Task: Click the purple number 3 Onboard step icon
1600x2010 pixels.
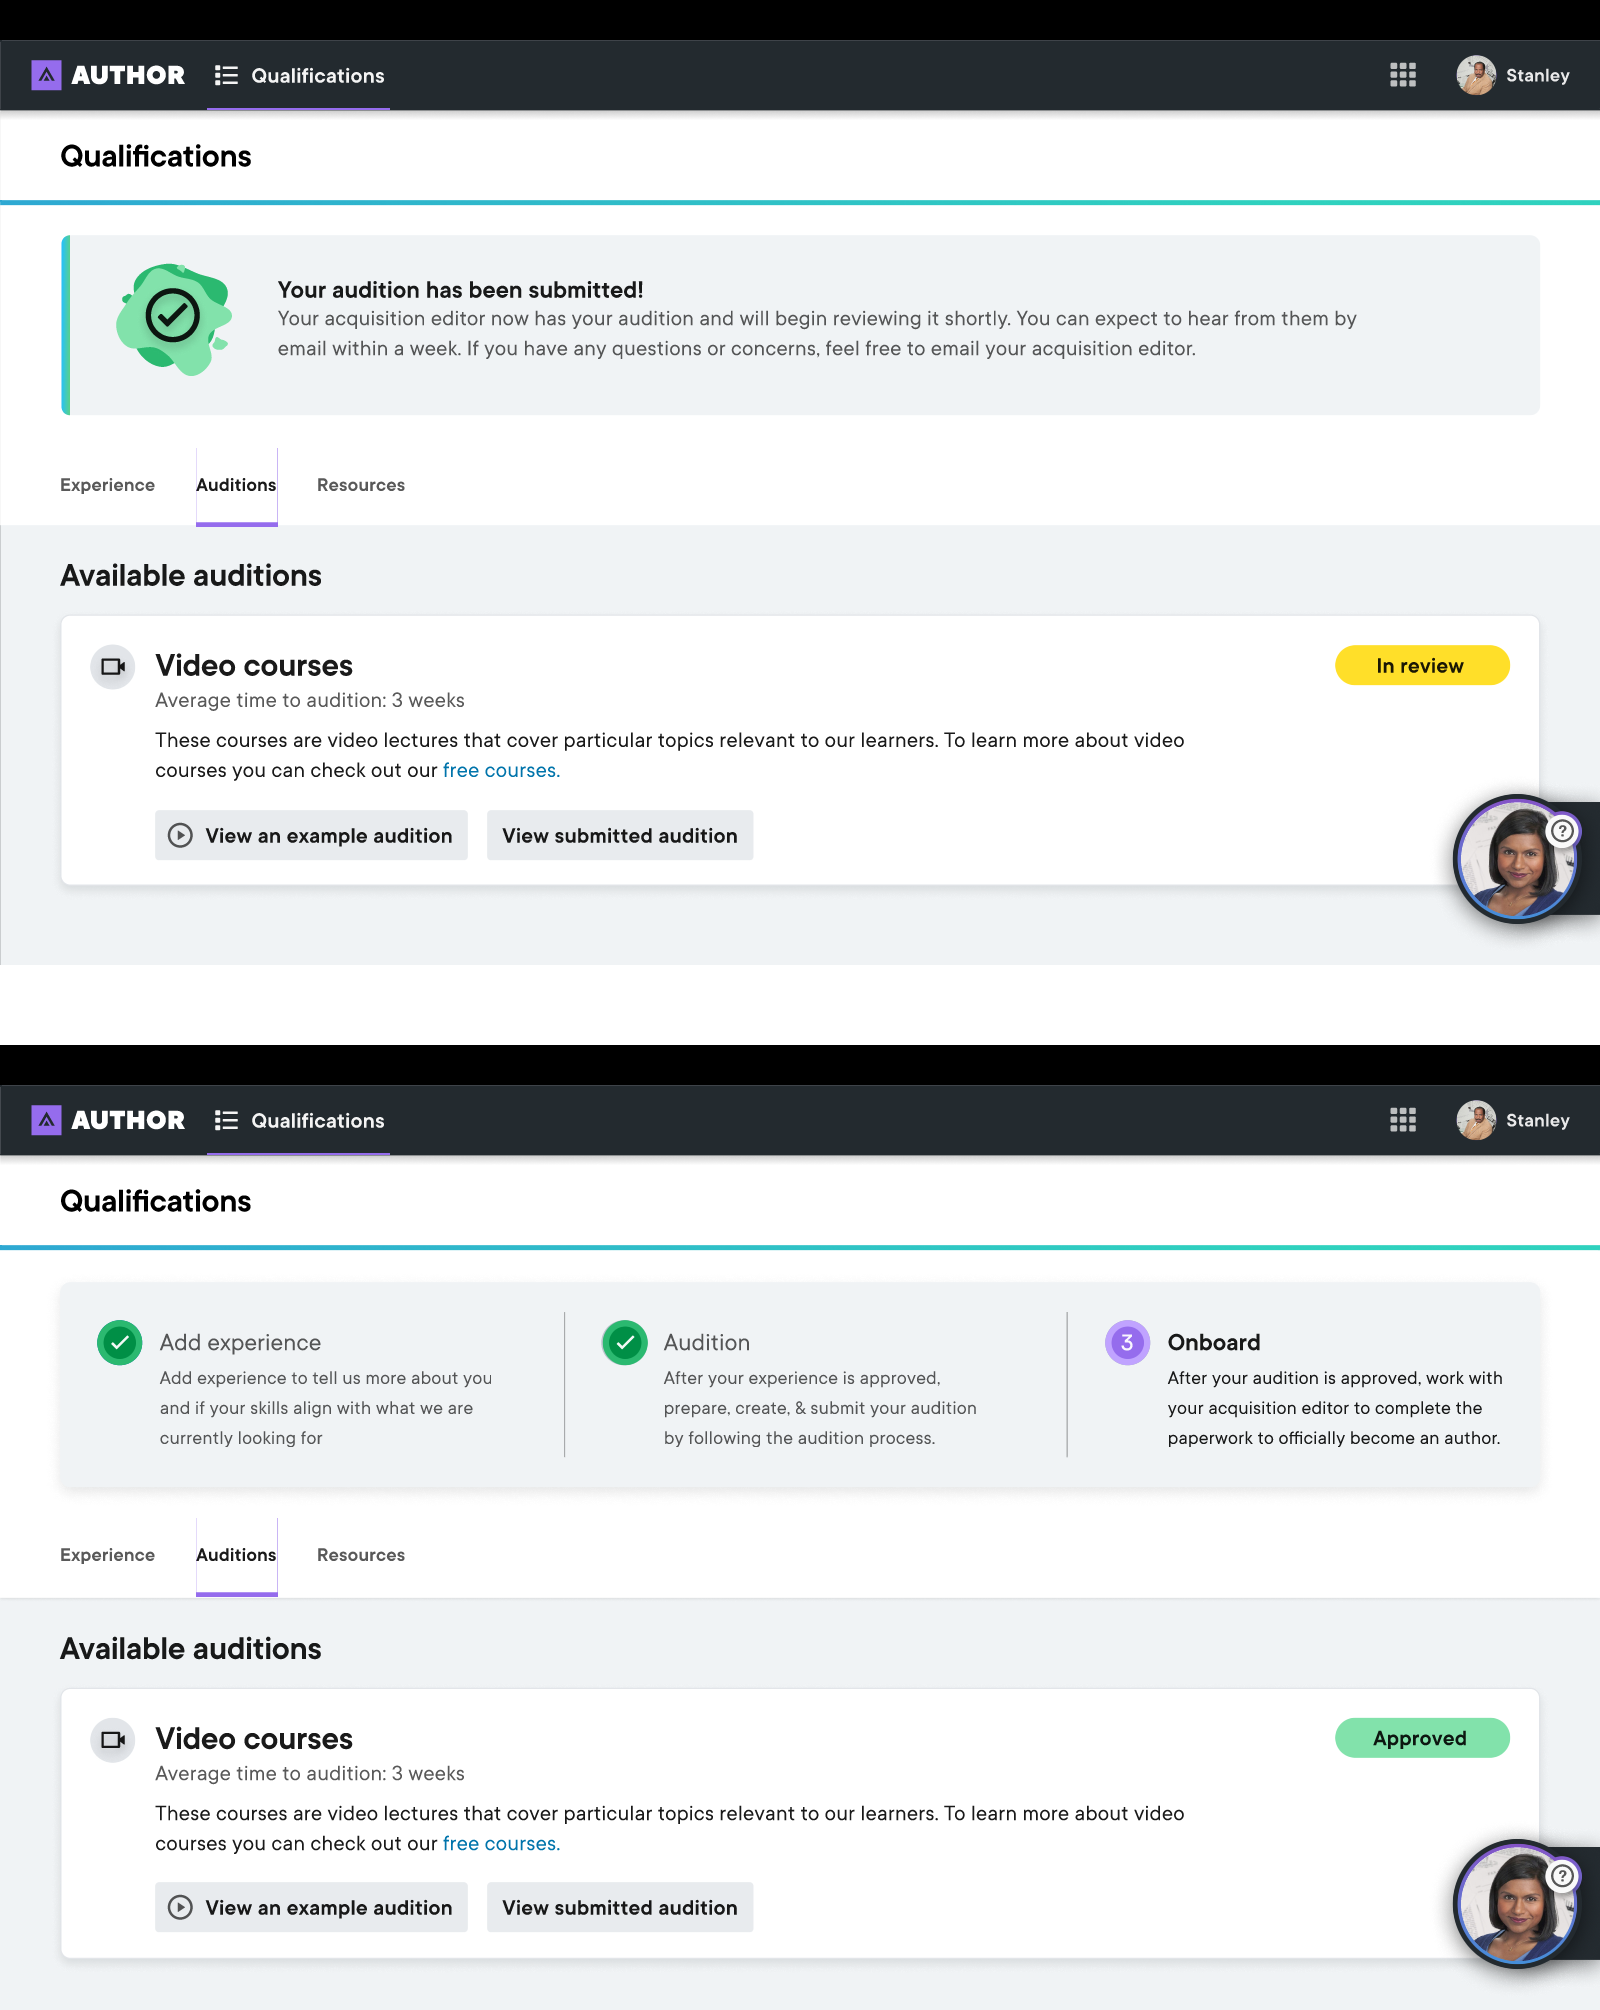Action: click(x=1126, y=1343)
